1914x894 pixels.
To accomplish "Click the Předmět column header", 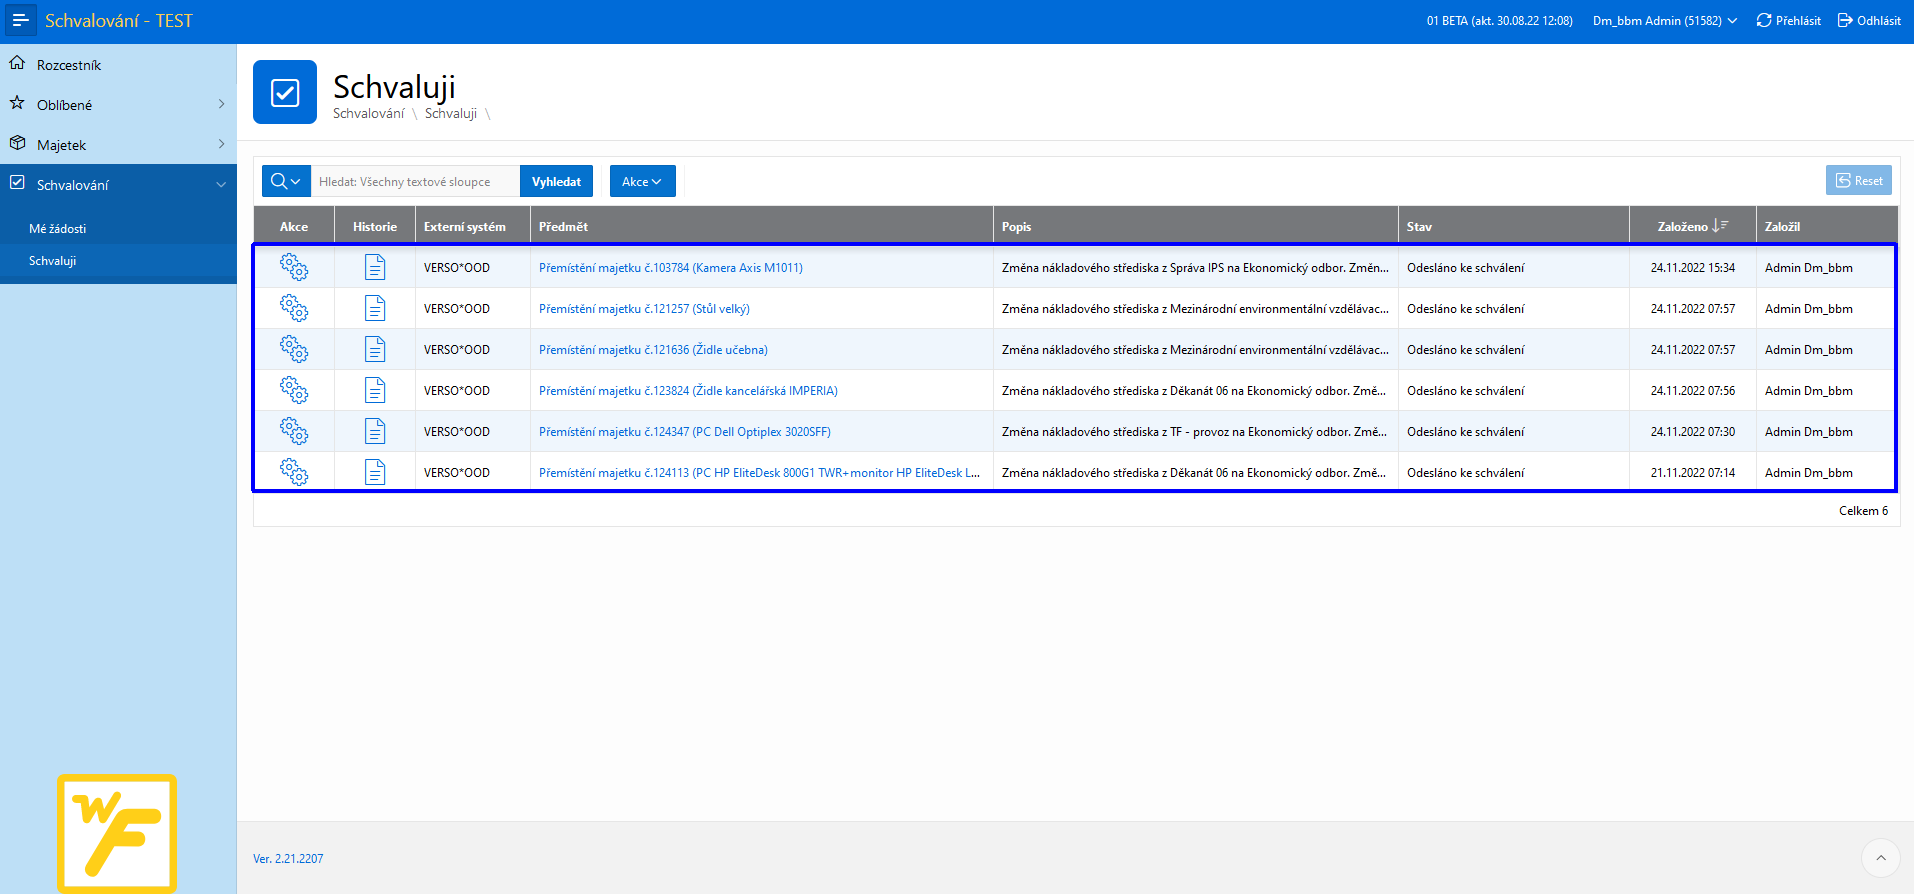I will point(762,226).
